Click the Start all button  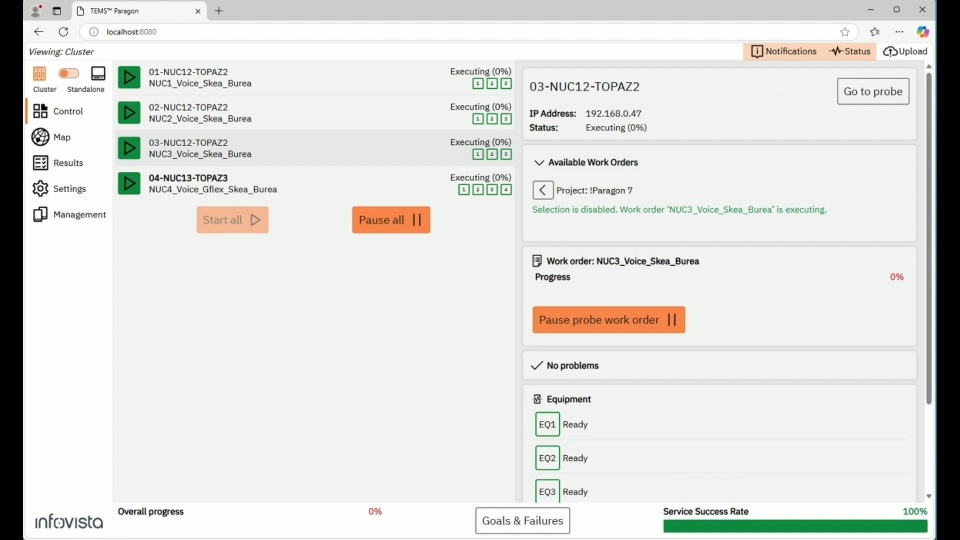coord(232,220)
